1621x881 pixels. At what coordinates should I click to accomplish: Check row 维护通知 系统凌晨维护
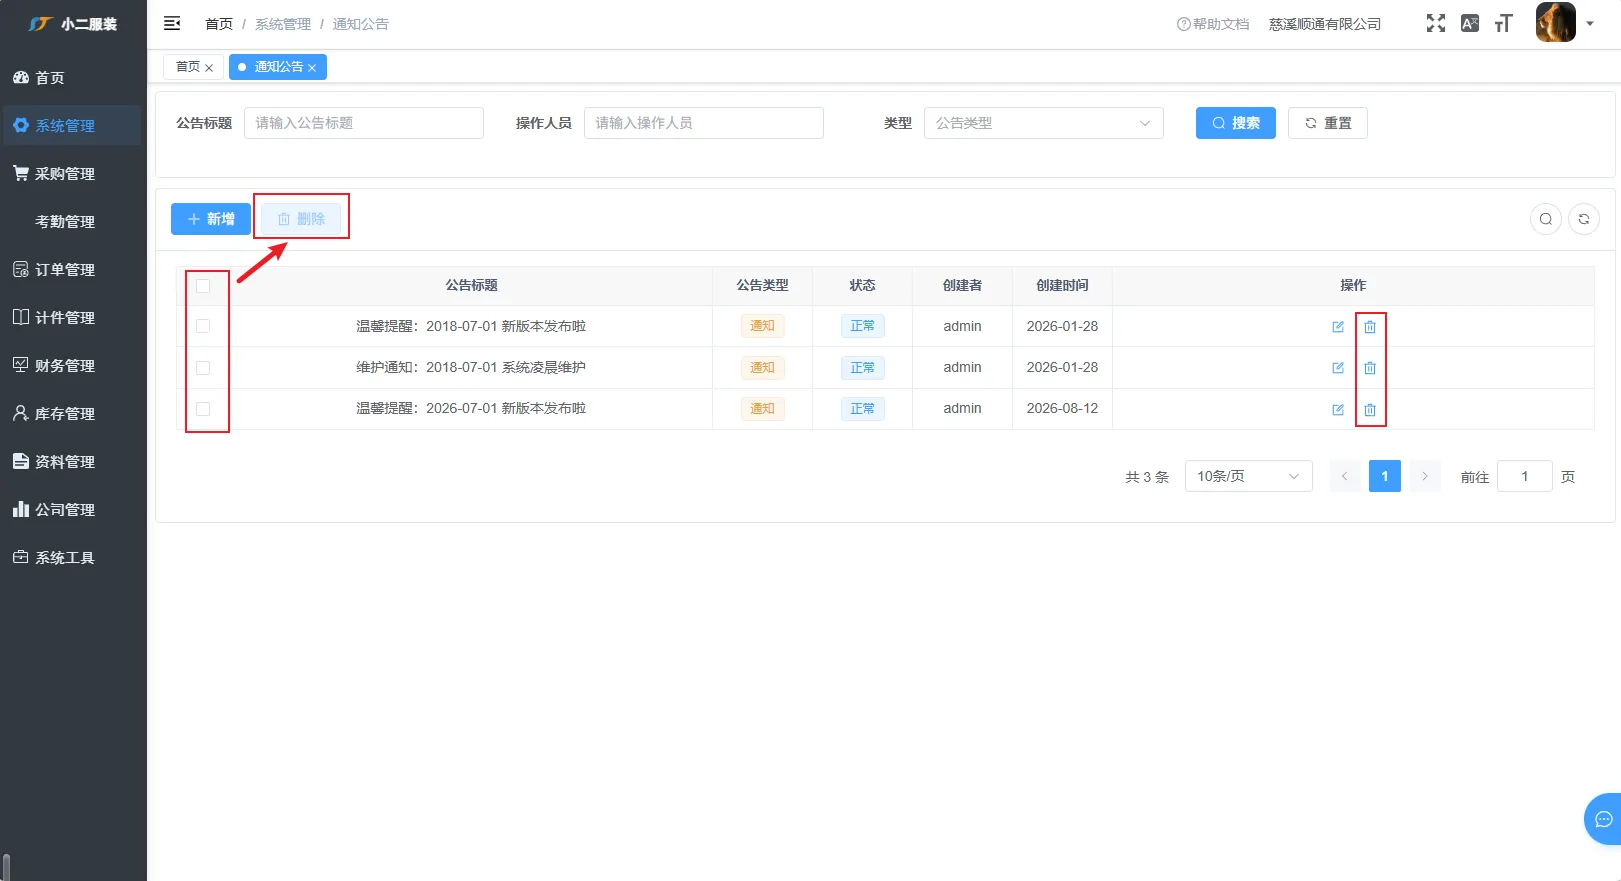tap(203, 368)
